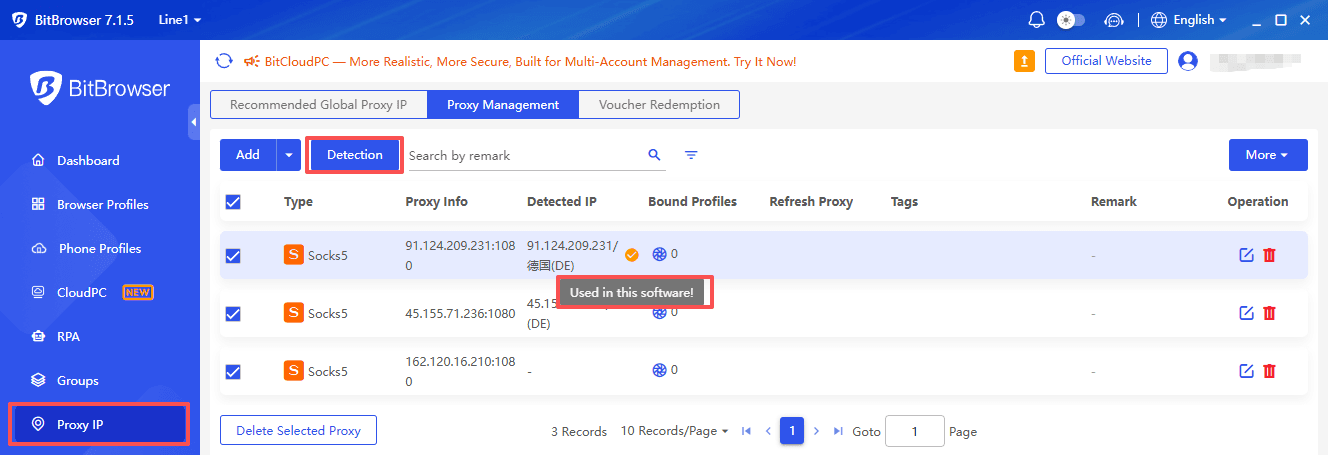Click bound profiles icon in 91.124.209.231 row
1328x455 pixels.
(x=659, y=254)
